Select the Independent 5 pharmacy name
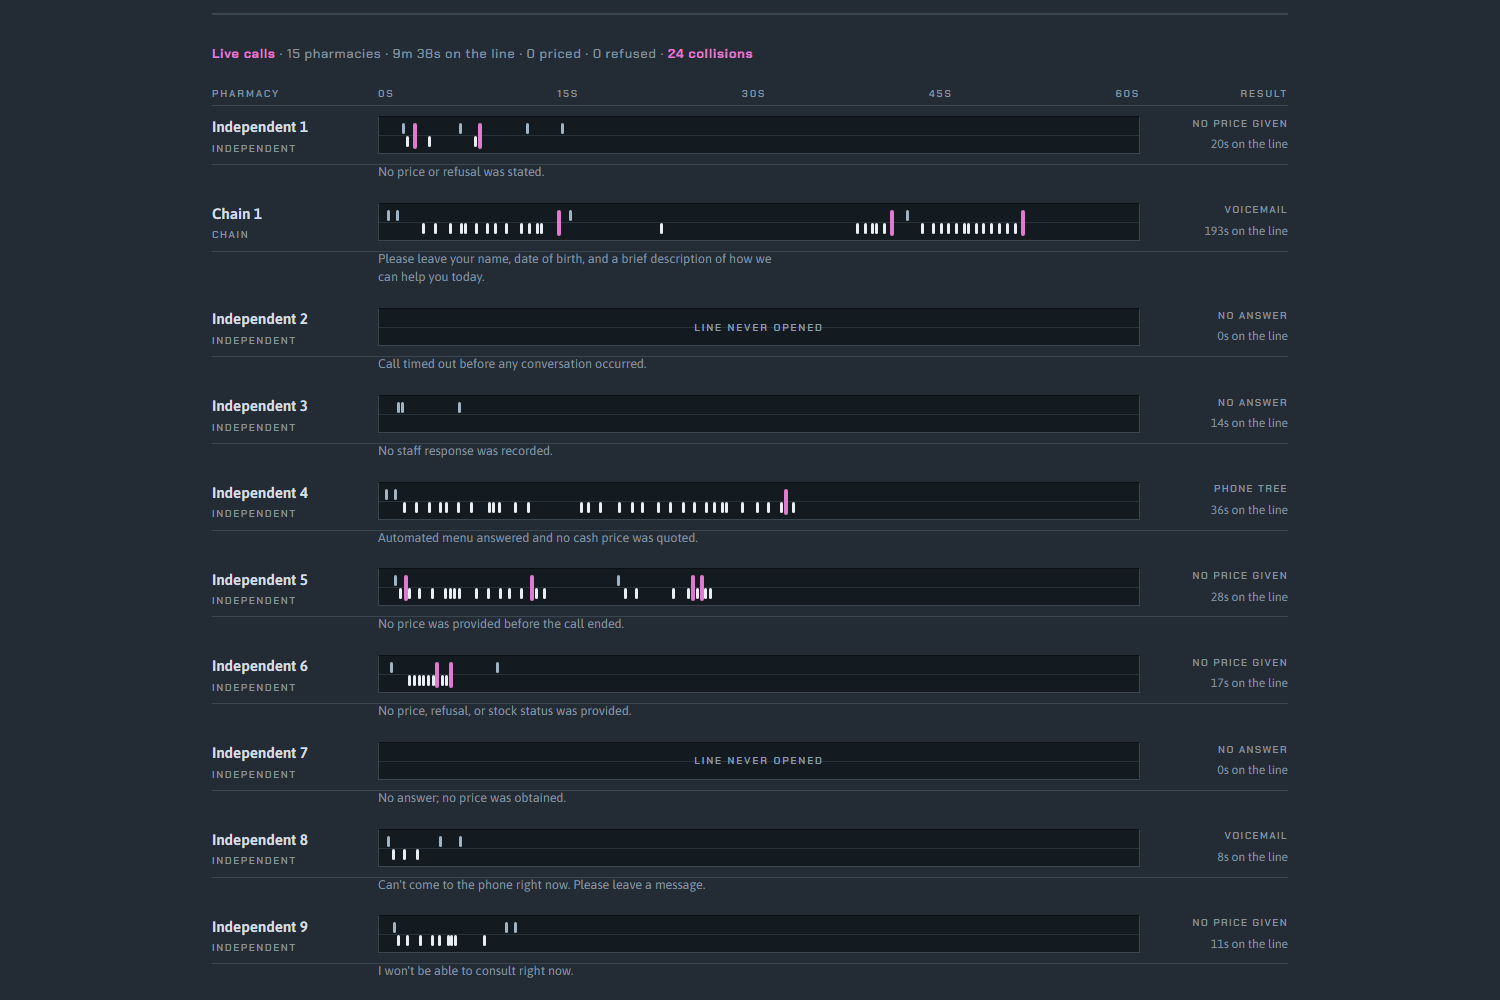1500x1000 pixels. [260, 580]
